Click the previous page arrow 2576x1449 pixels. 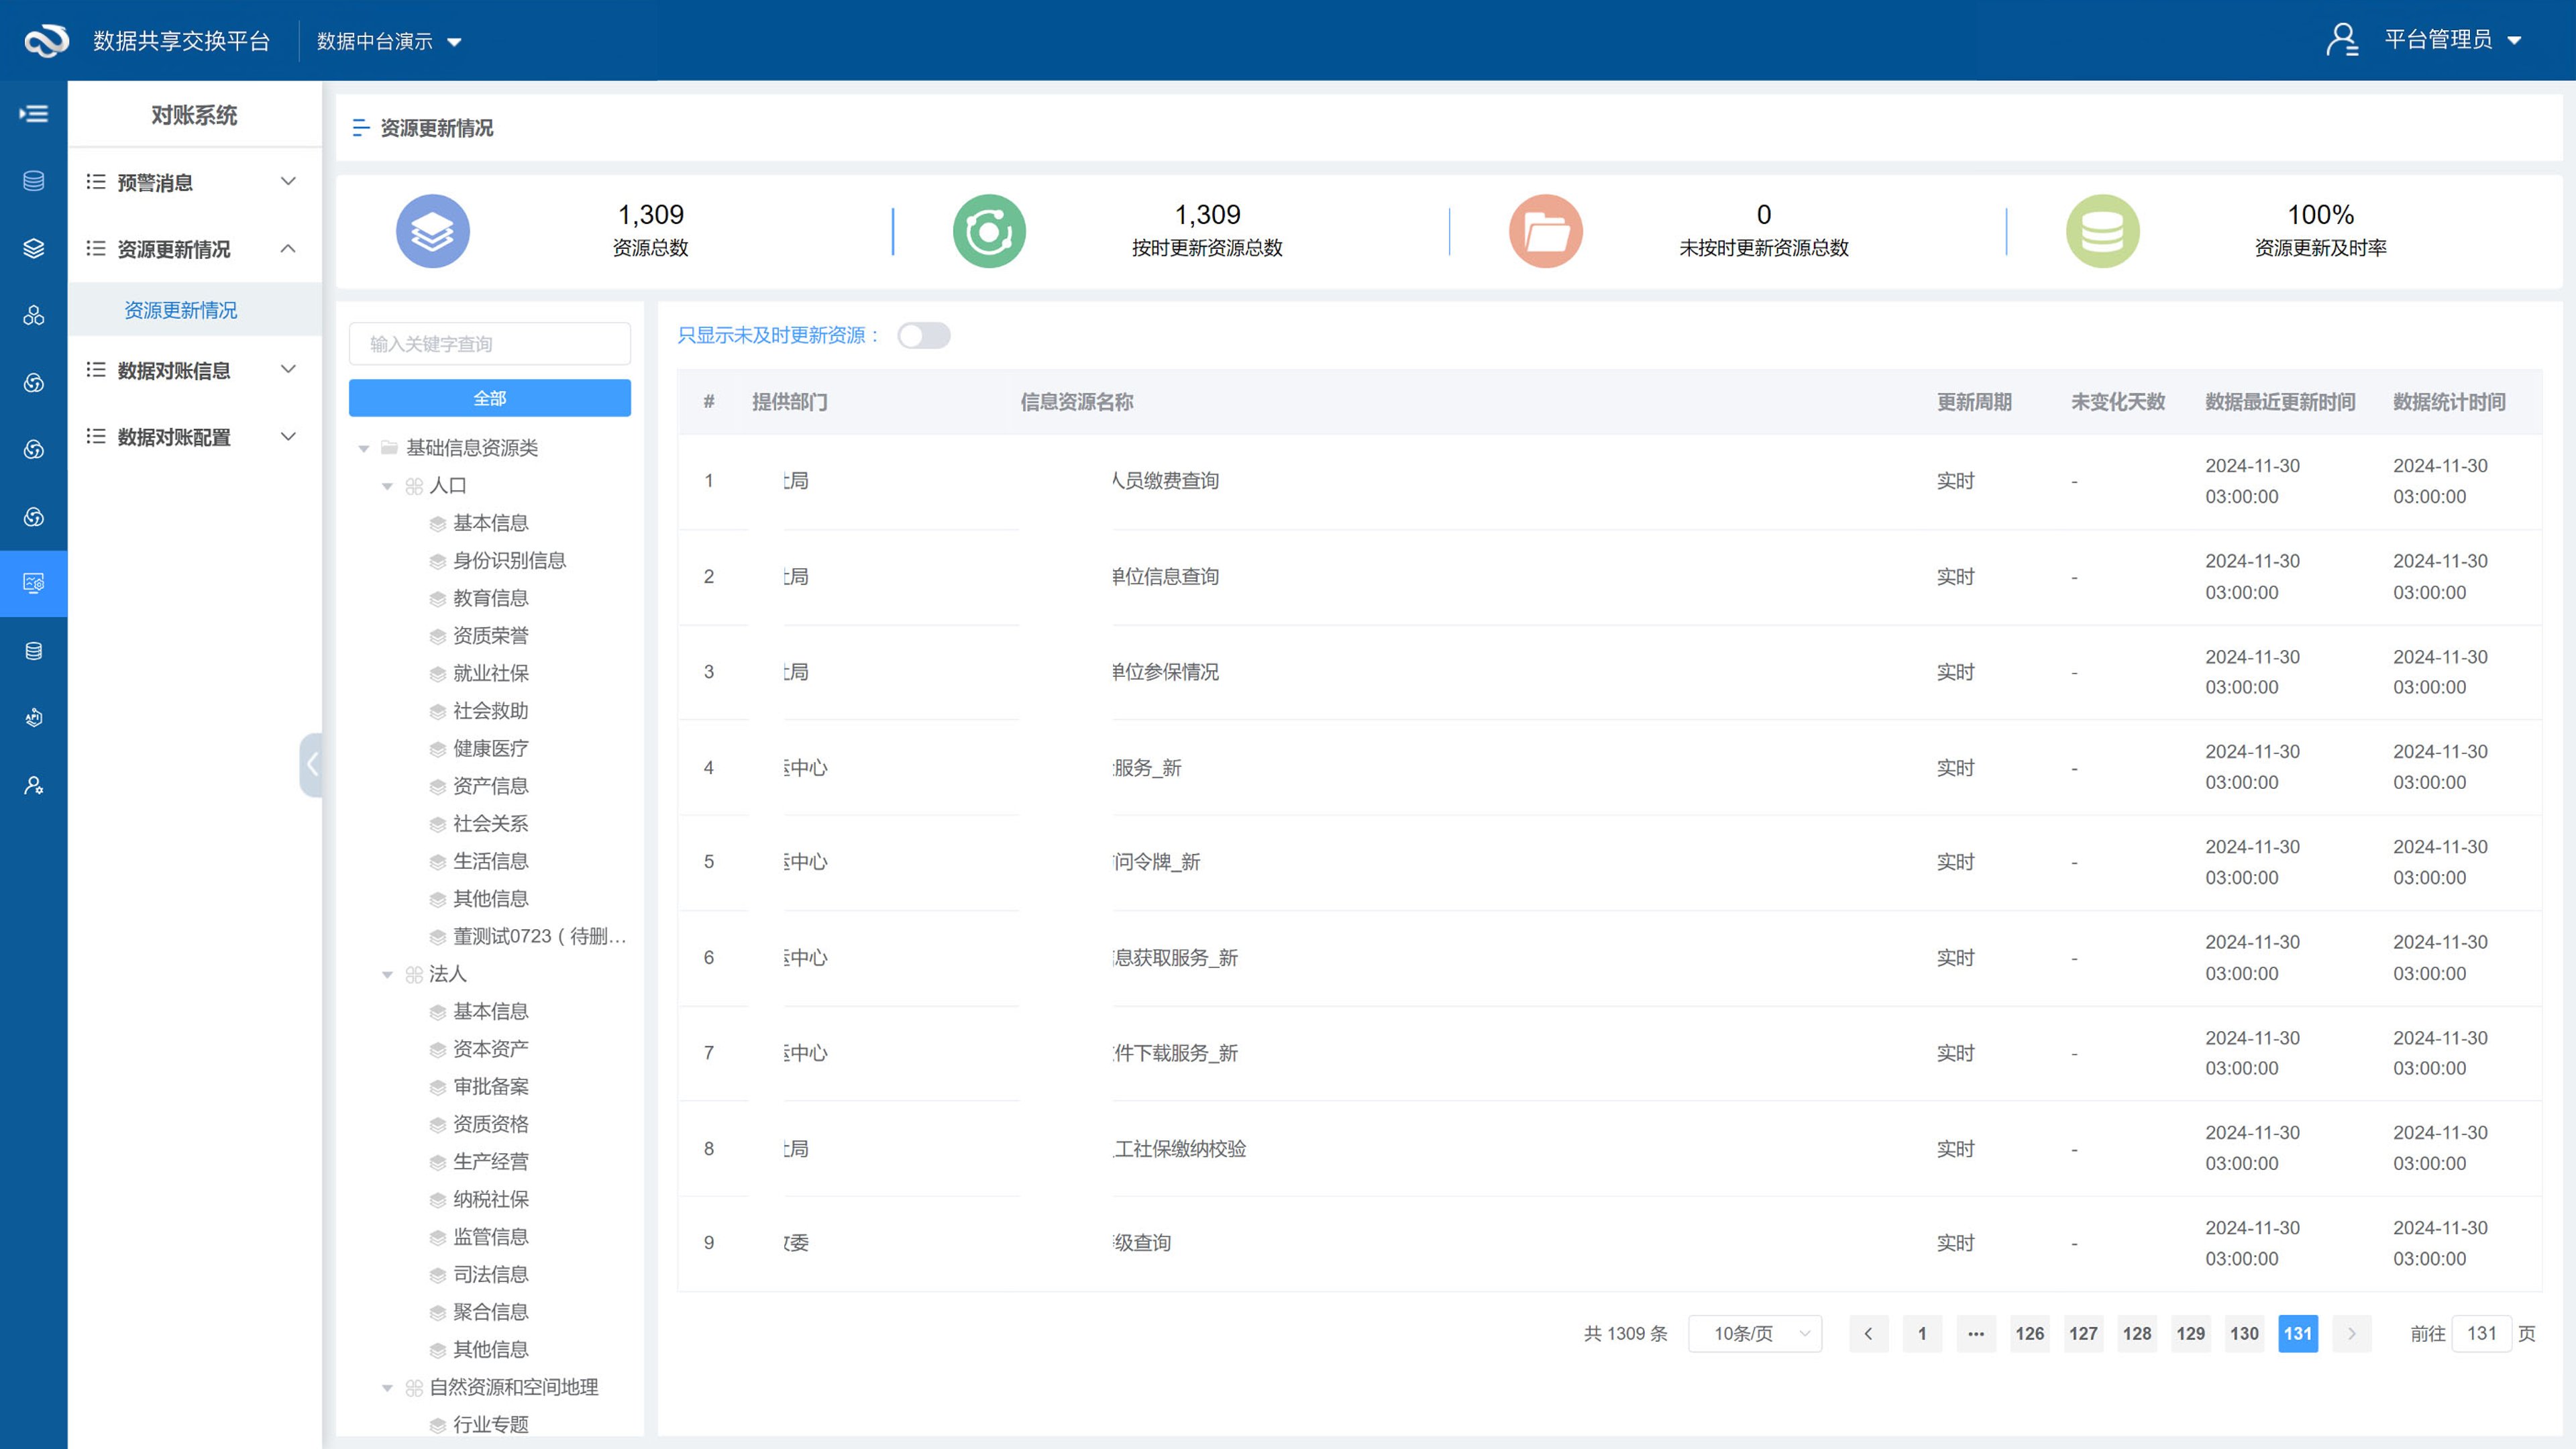click(x=1868, y=1333)
